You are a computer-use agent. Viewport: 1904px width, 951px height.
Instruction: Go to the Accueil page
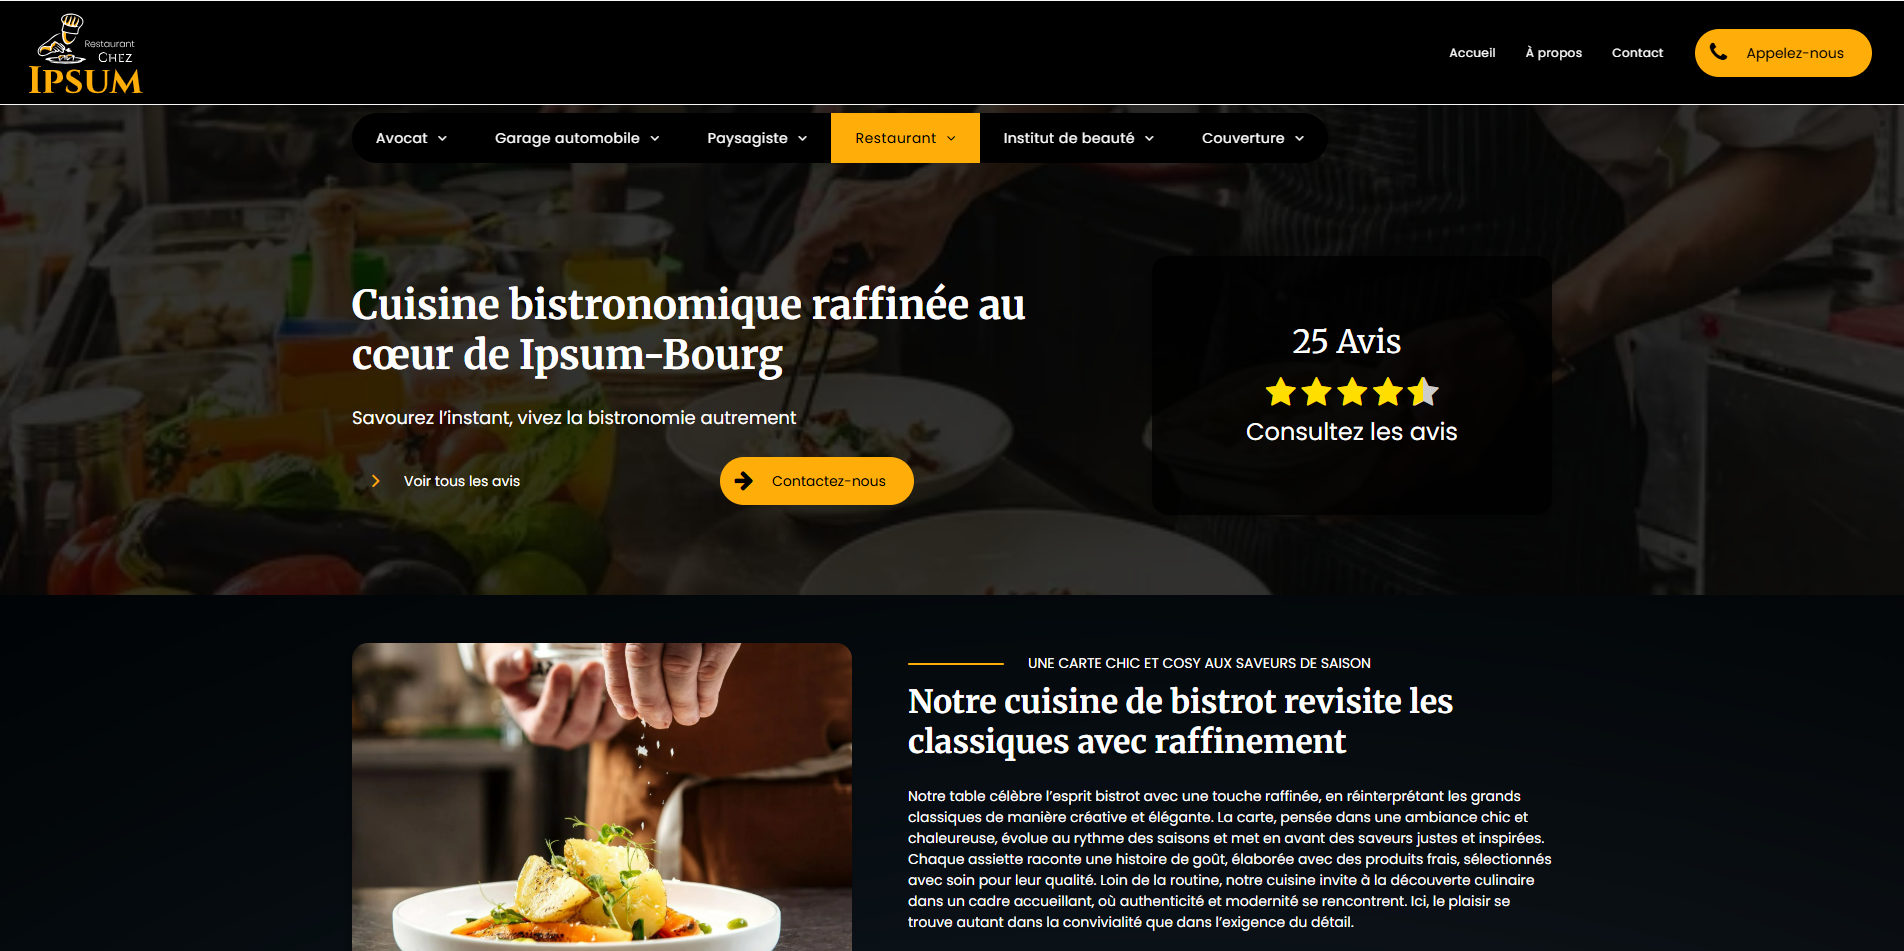point(1472,53)
